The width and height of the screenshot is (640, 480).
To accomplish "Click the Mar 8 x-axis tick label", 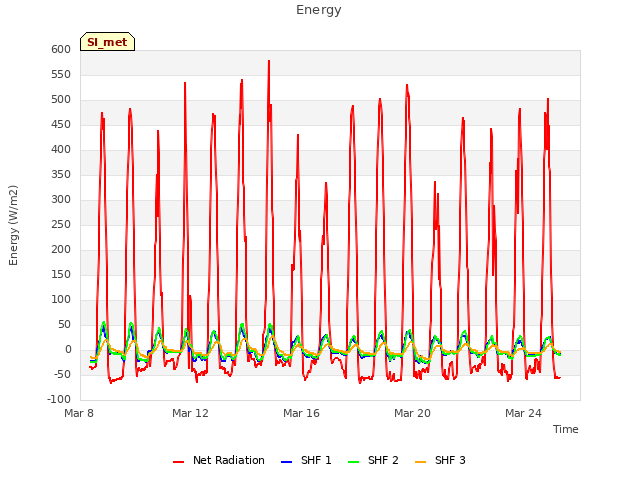I will [x=79, y=413].
